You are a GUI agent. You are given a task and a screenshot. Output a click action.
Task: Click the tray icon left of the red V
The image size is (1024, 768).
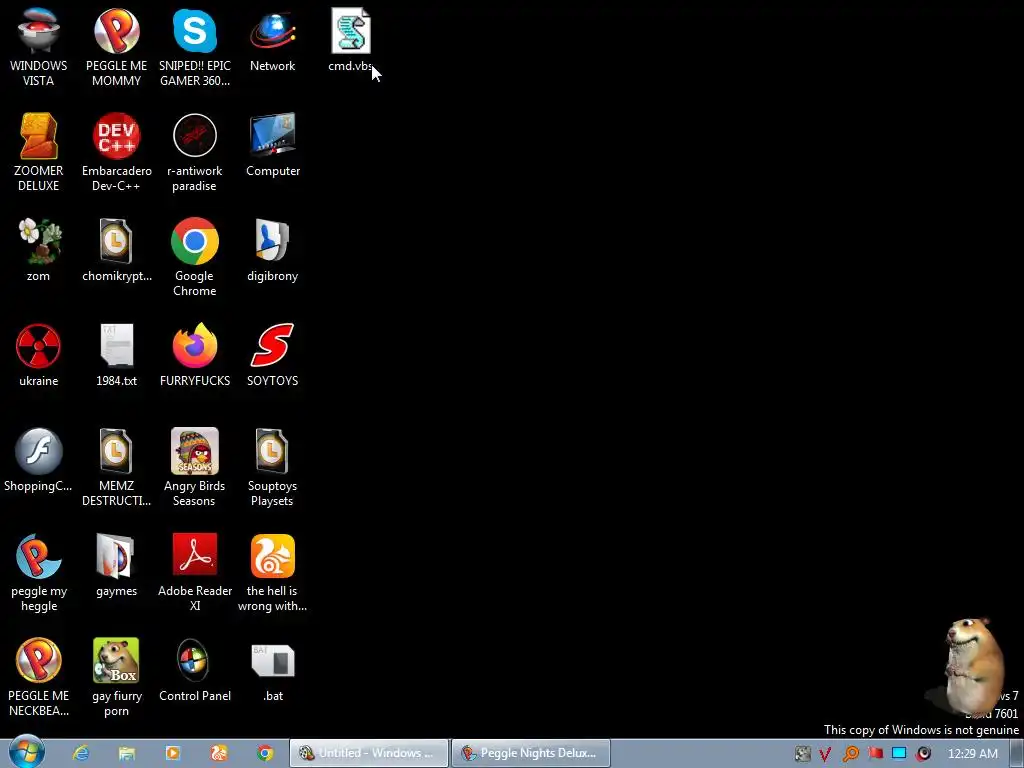point(803,754)
